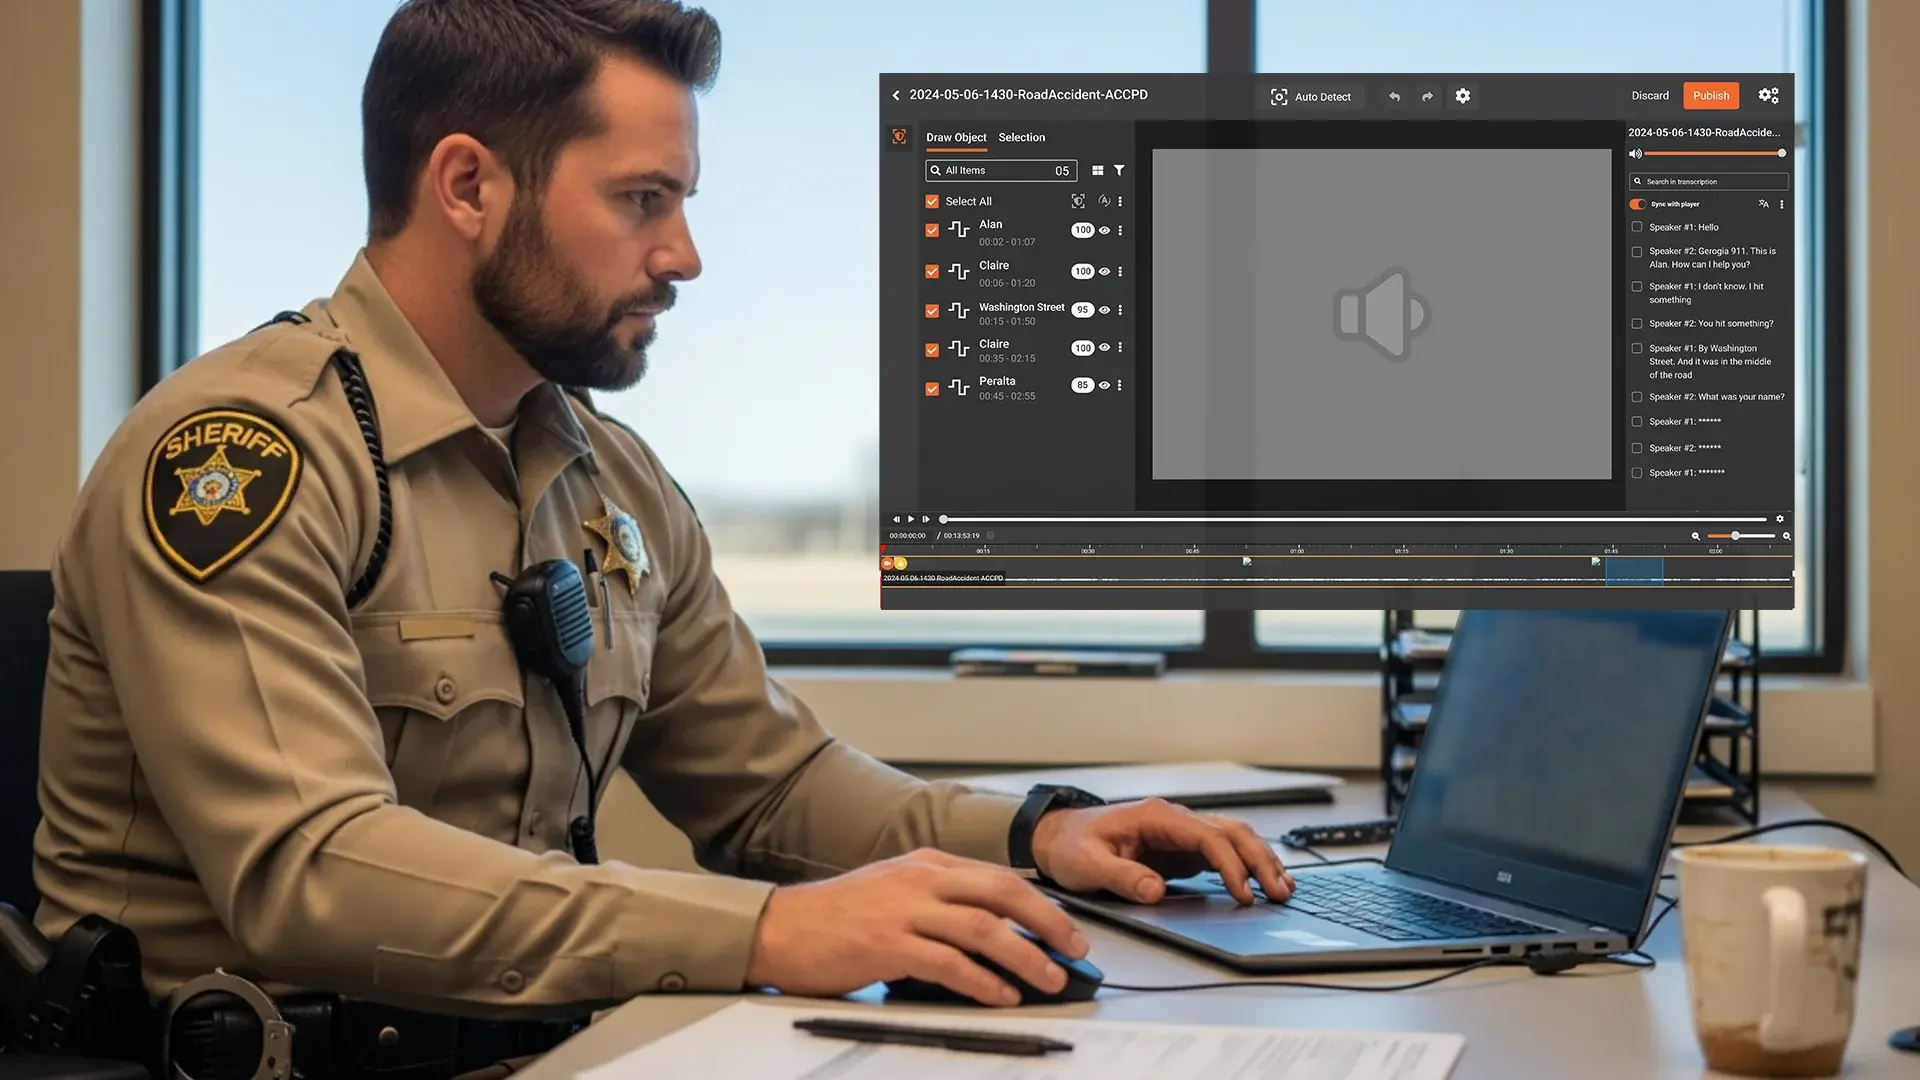Uncheck the Select All checkbox
Image resolution: width=1920 pixels, height=1080 pixels.
tap(932, 202)
